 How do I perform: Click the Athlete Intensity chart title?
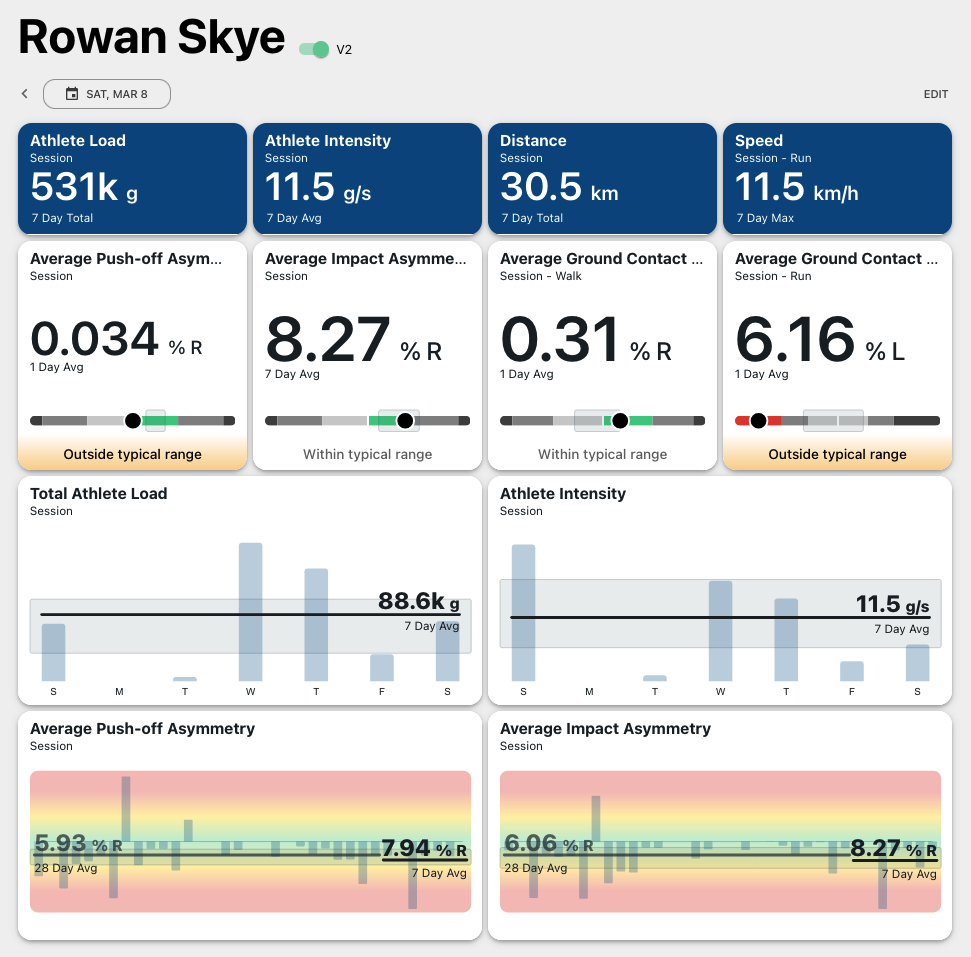click(x=563, y=494)
